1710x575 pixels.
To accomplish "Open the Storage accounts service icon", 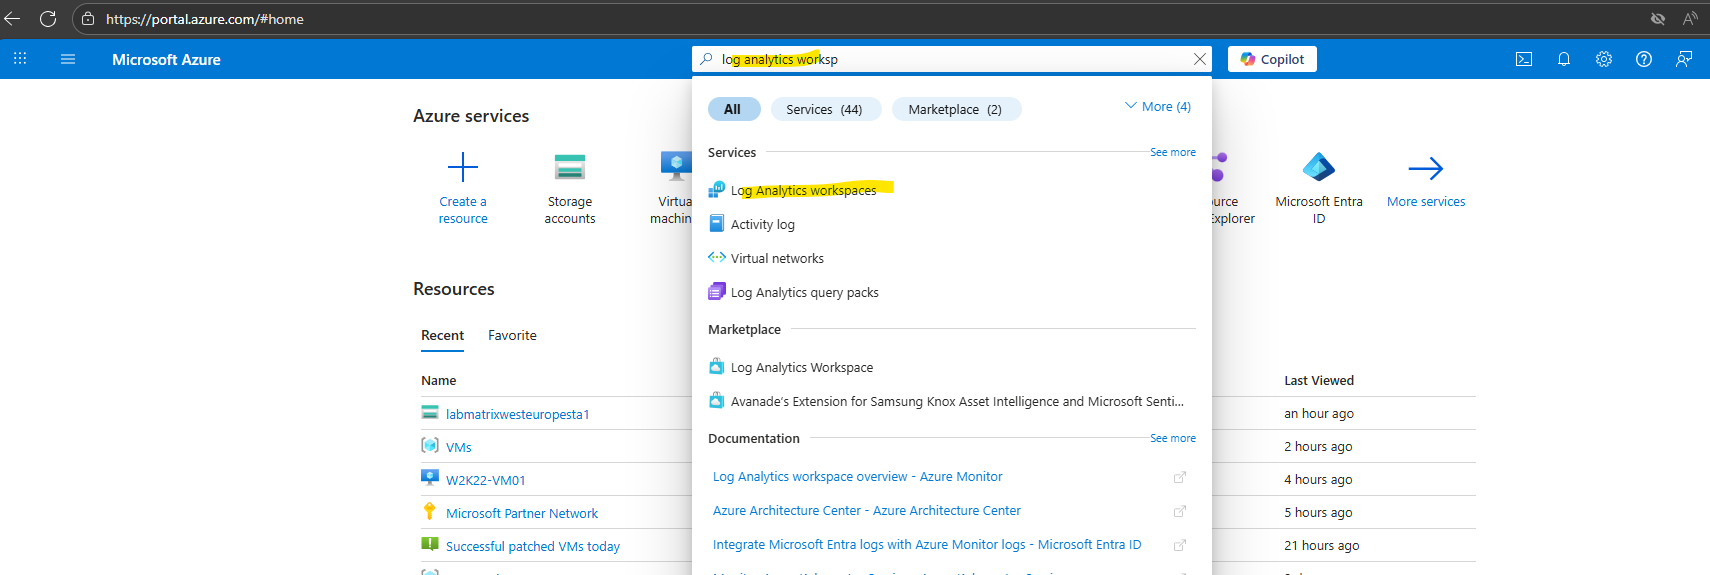I will pyautogui.click(x=570, y=166).
